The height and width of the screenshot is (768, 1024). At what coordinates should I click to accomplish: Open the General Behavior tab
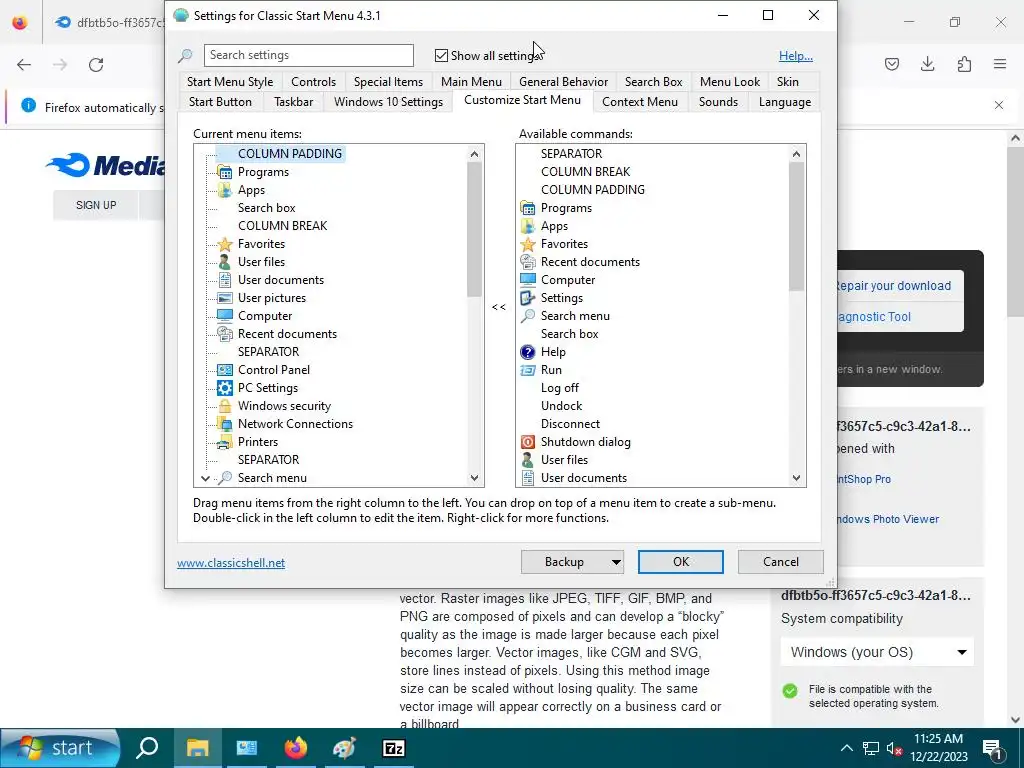click(564, 82)
